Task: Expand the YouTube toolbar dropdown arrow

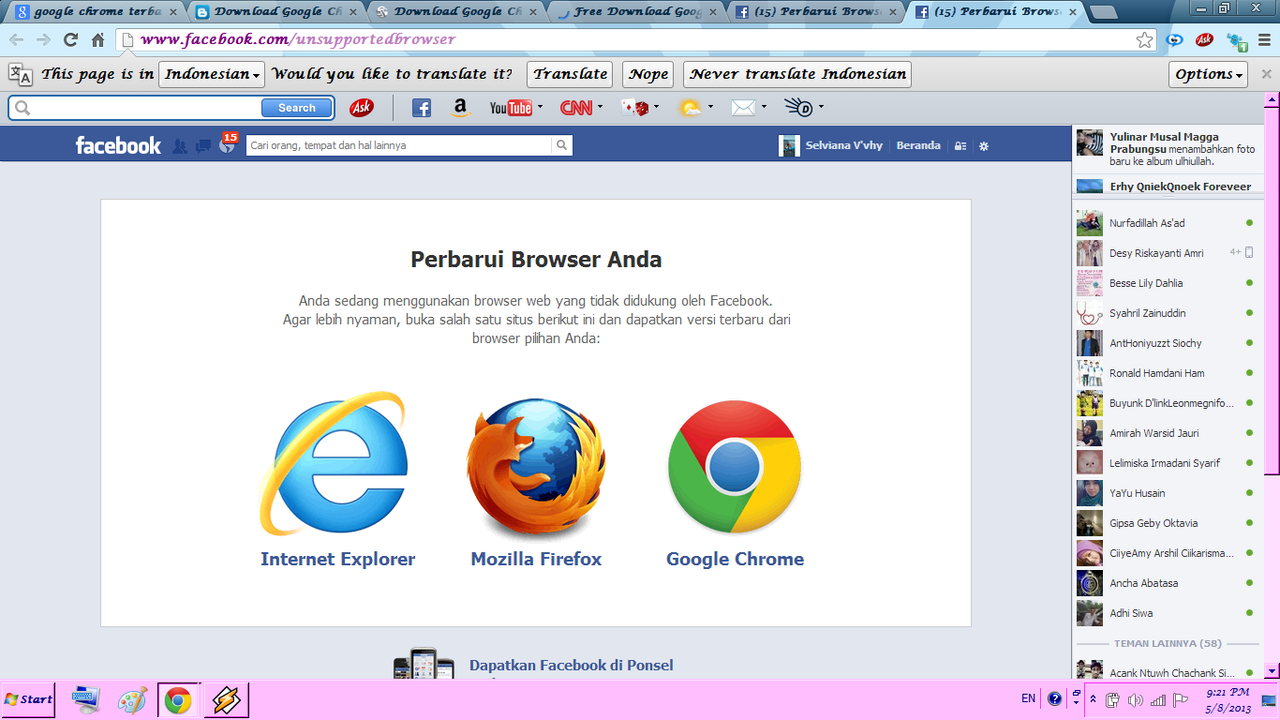Action: pos(540,106)
